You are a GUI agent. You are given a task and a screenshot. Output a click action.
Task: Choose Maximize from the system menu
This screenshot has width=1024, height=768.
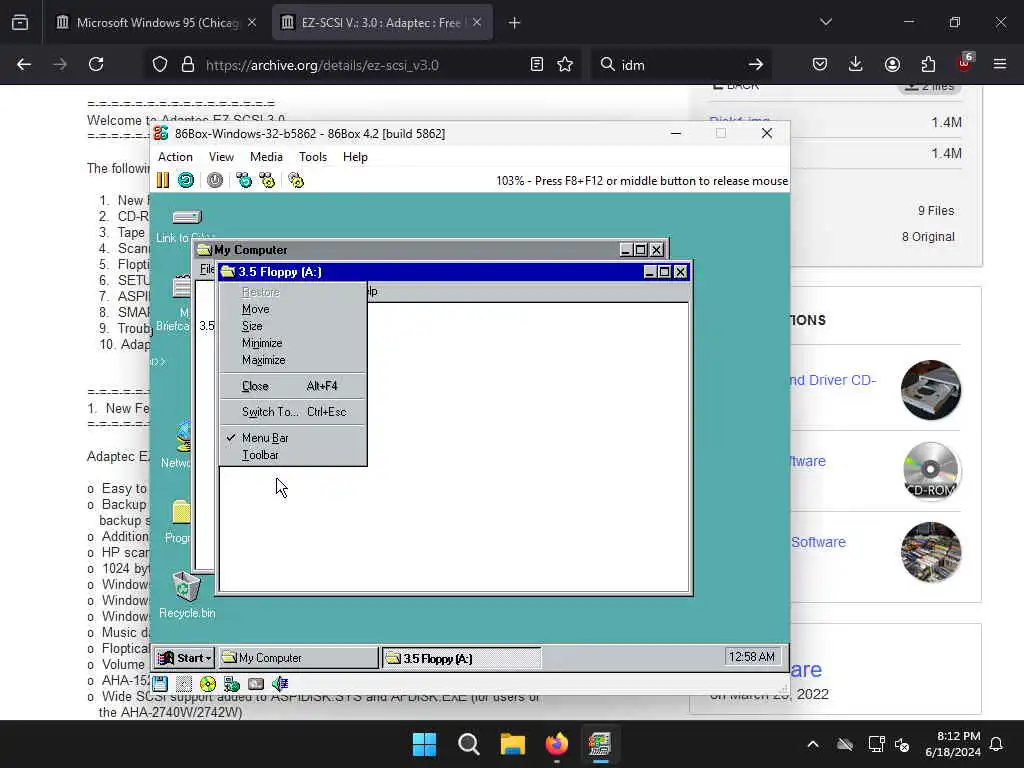(x=293, y=360)
